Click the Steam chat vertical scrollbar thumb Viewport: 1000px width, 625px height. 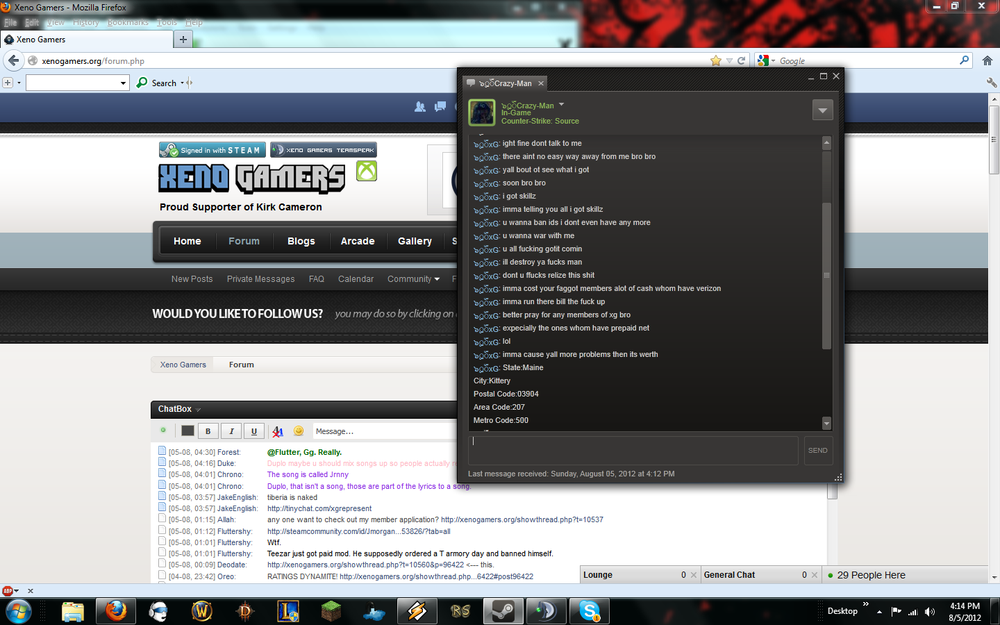(x=827, y=276)
